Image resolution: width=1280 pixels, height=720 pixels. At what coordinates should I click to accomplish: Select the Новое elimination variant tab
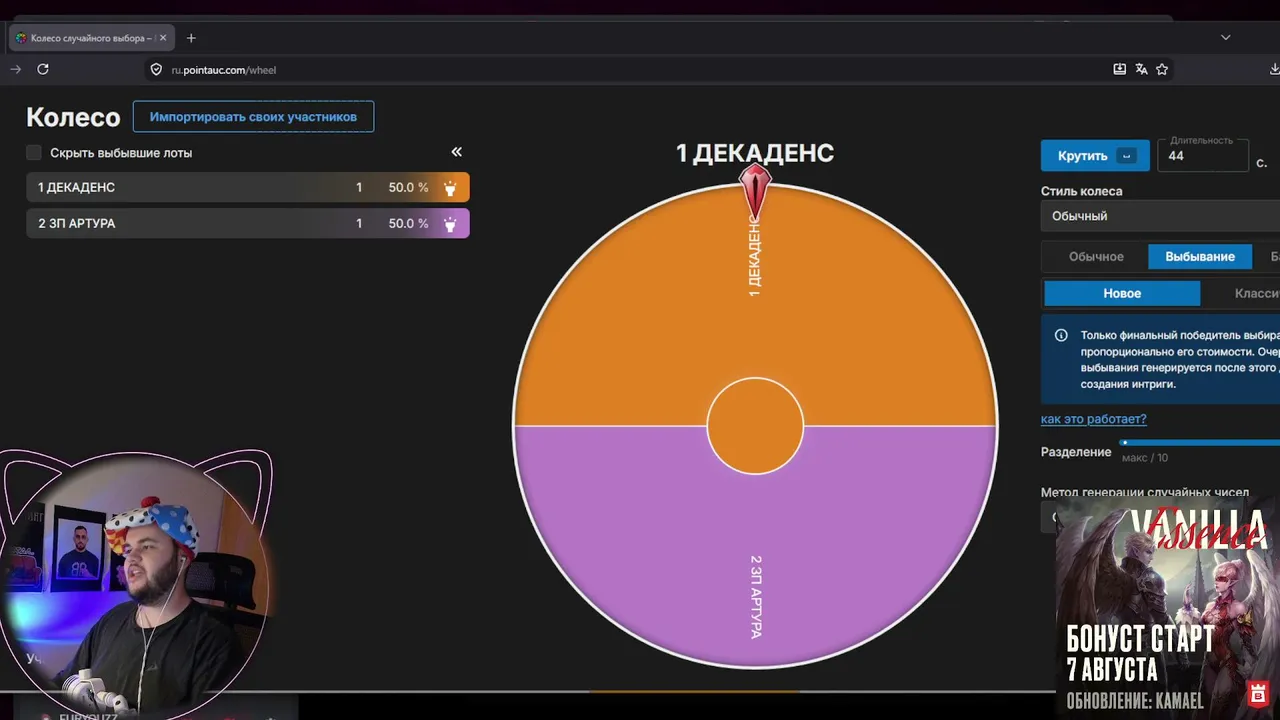tap(1122, 293)
